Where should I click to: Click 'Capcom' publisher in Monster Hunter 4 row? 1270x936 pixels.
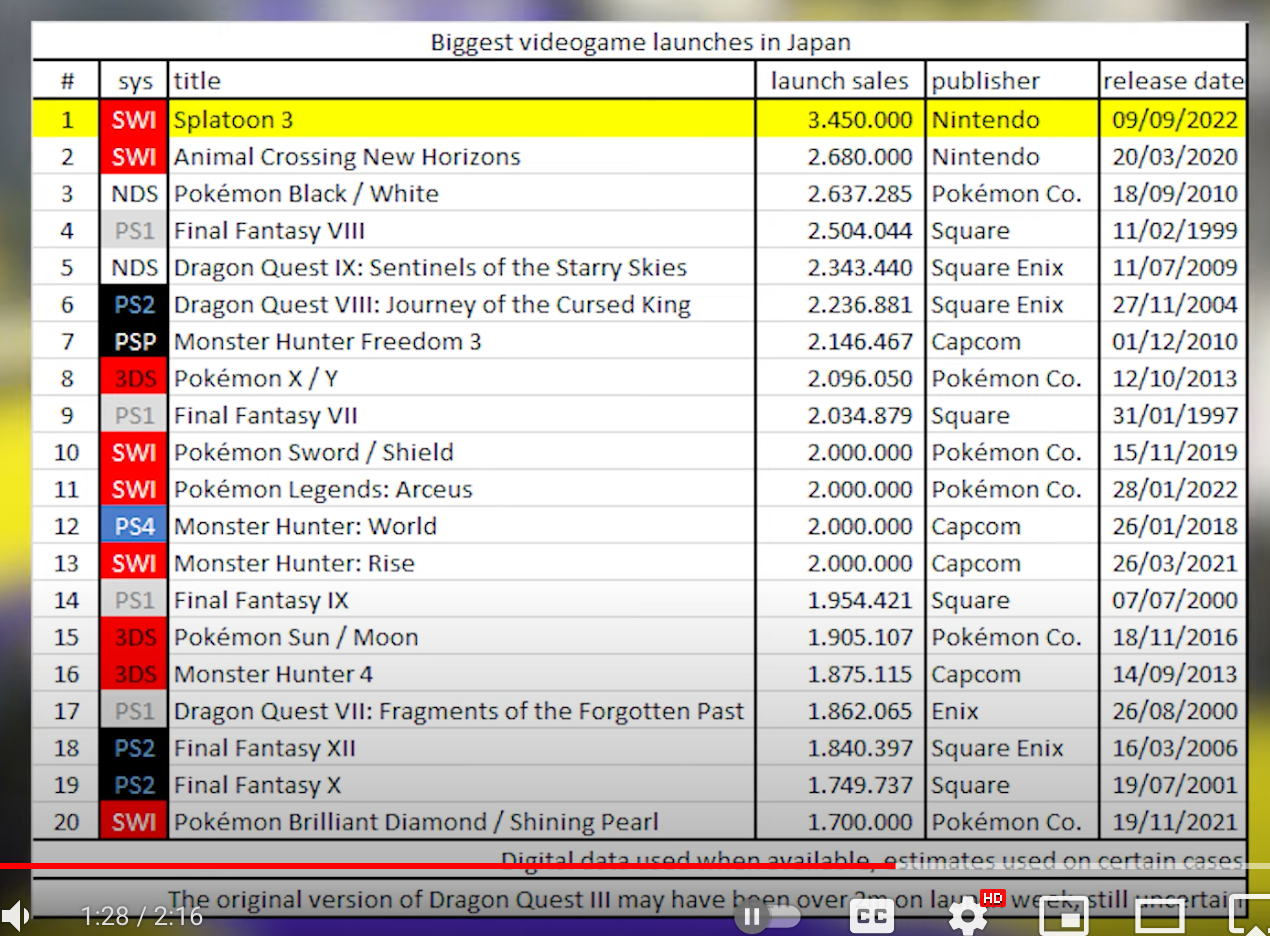click(976, 675)
